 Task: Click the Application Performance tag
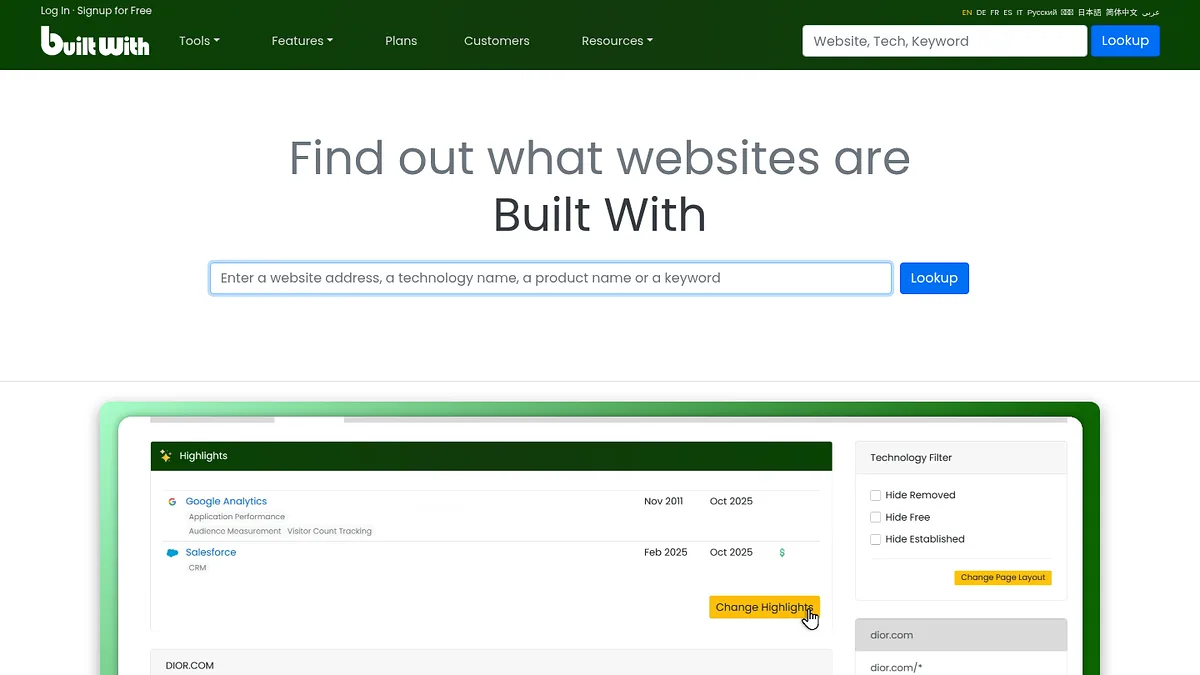(x=237, y=517)
